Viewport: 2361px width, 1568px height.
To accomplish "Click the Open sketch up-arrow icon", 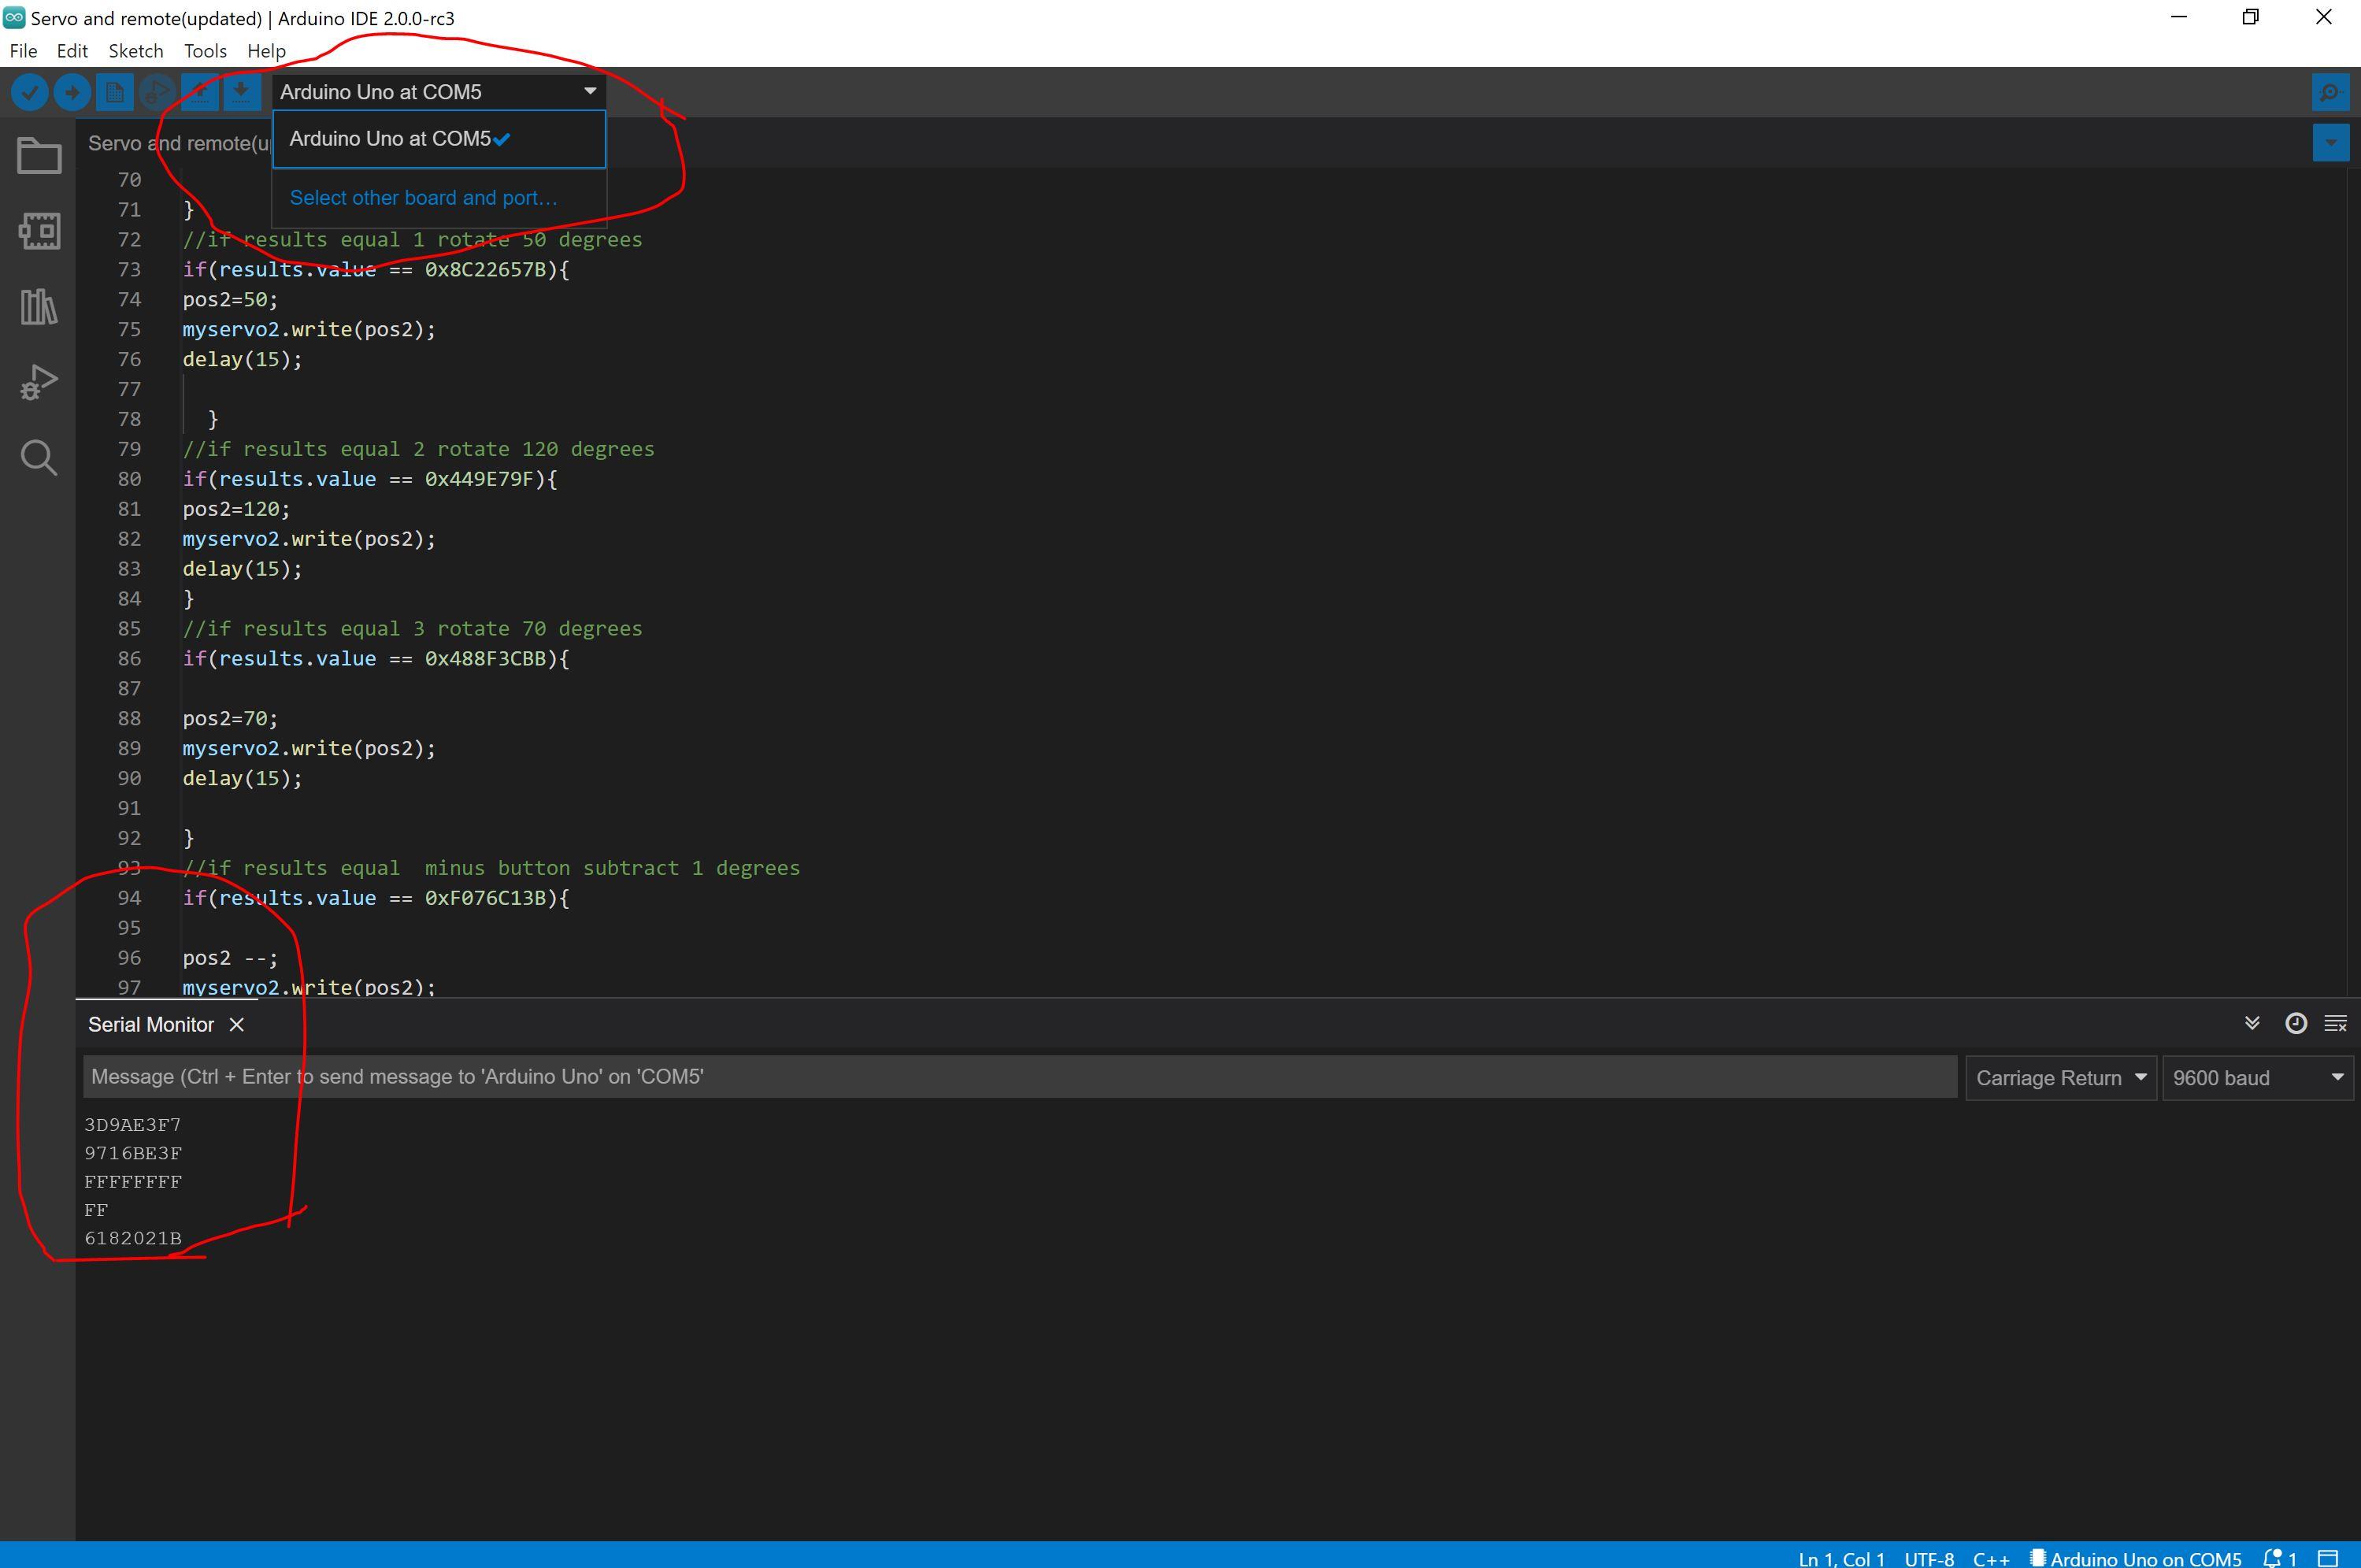I will point(199,92).
